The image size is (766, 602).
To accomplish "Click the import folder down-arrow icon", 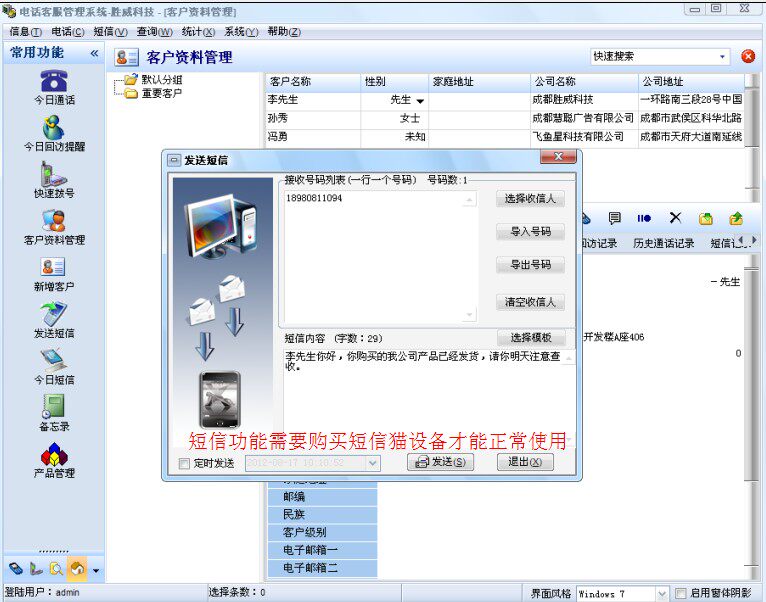I will (x=705, y=218).
